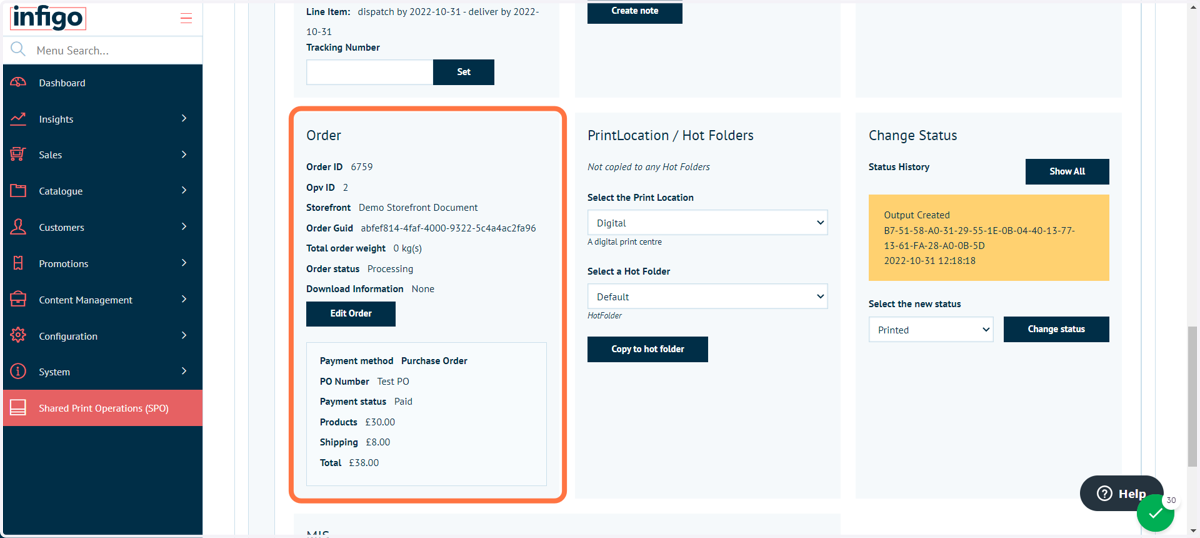1200x538 pixels.
Task: Expand the Insights submenu chevron
Action: point(184,118)
